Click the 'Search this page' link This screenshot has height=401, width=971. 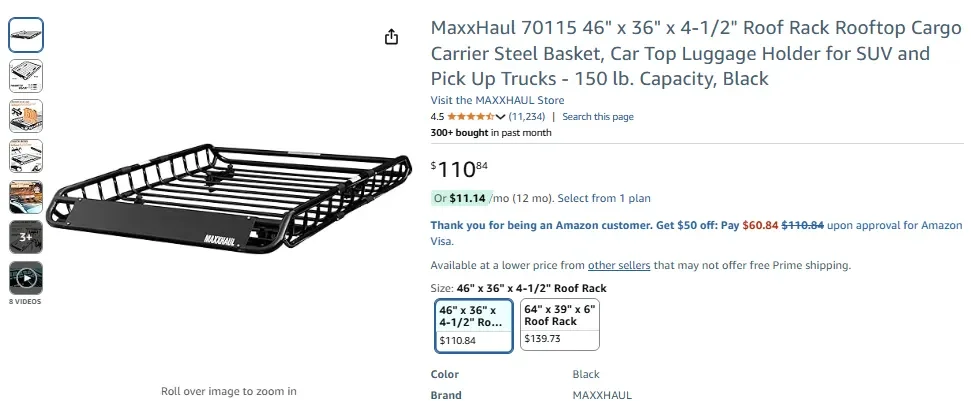point(597,117)
